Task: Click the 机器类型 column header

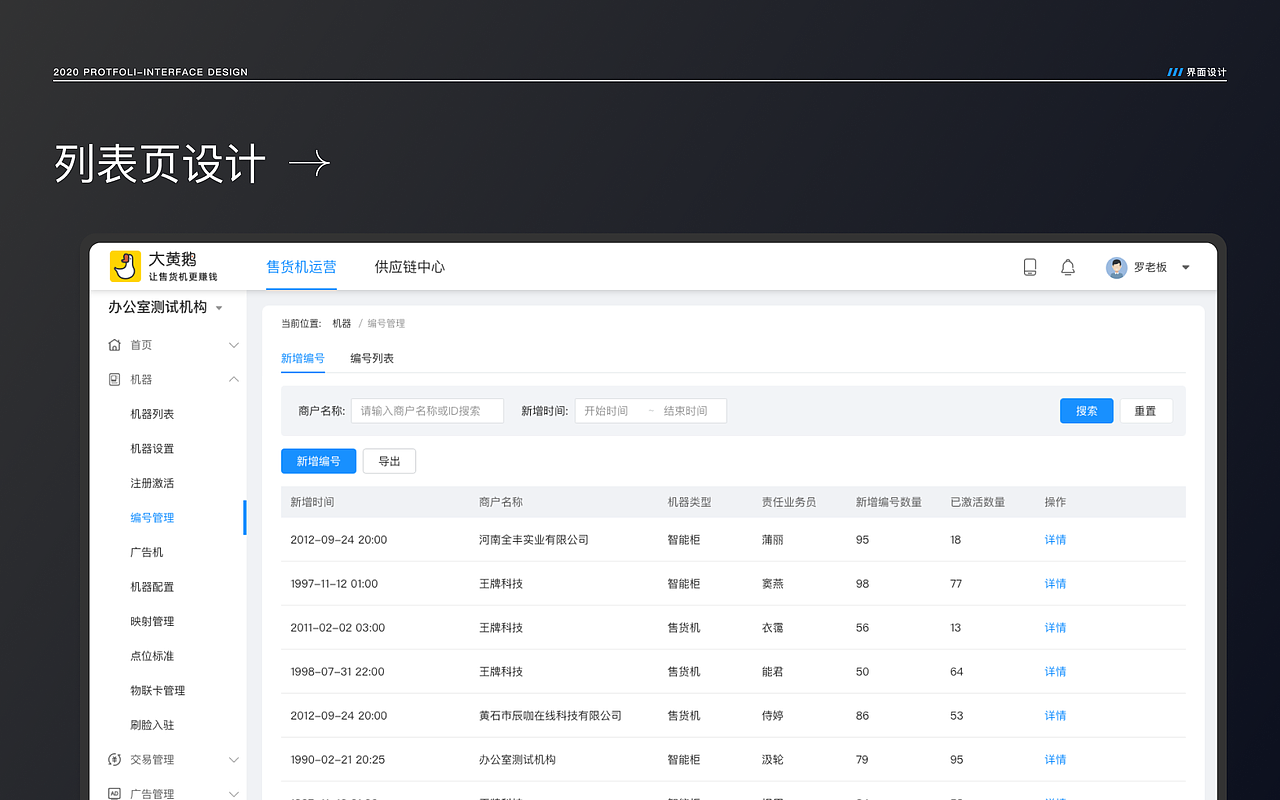Action: click(x=689, y=502)
